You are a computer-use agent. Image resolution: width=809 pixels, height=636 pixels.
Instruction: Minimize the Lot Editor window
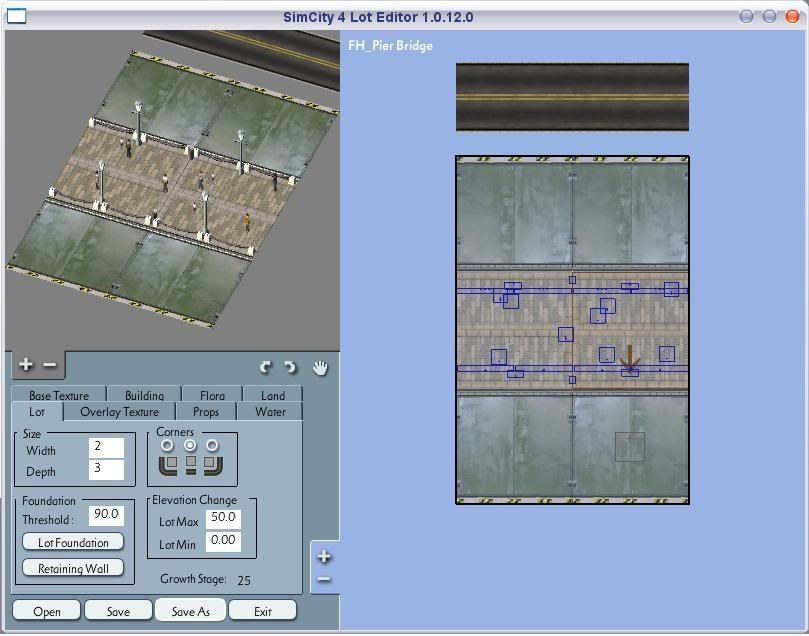point(746,17)
